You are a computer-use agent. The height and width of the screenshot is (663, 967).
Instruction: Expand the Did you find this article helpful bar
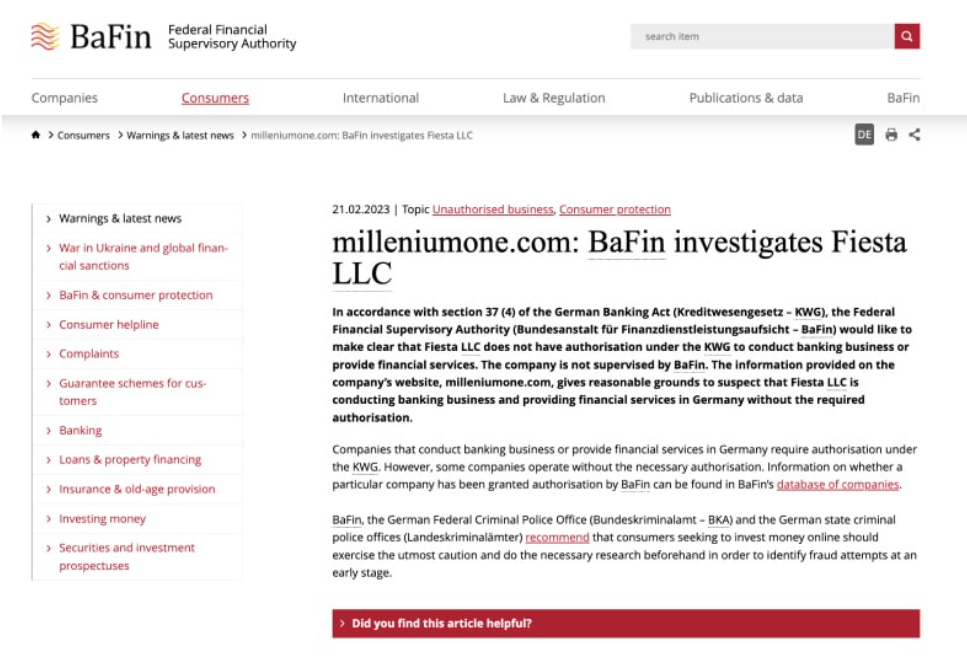click(x=626, y=623)
